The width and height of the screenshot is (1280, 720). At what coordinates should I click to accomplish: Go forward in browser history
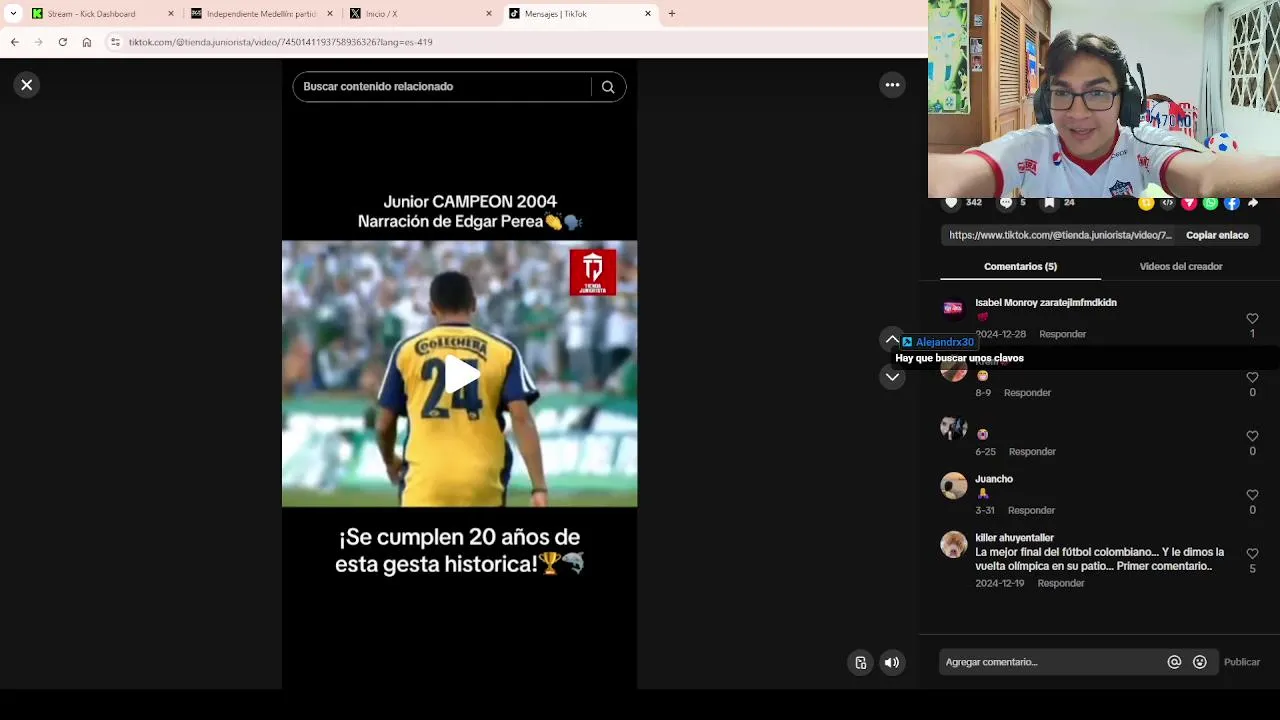point(38,42)
